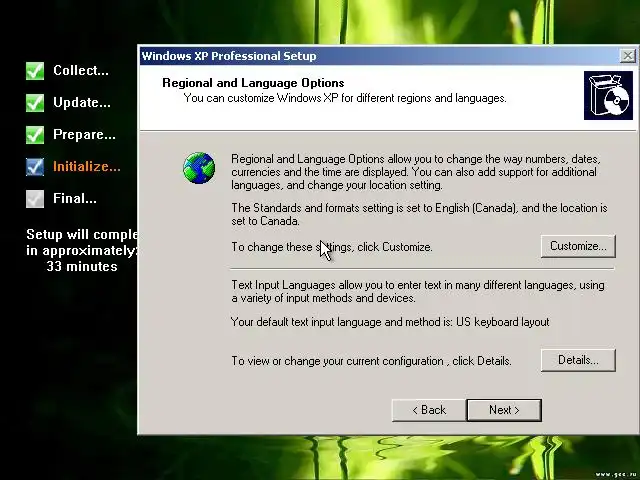Click the blue checkmark beside Initialize
640x480 pixels.
[35, 167]
